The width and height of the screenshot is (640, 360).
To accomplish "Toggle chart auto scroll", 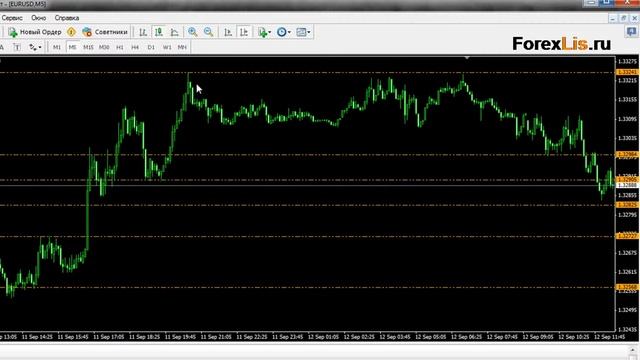I will point(228,32).
